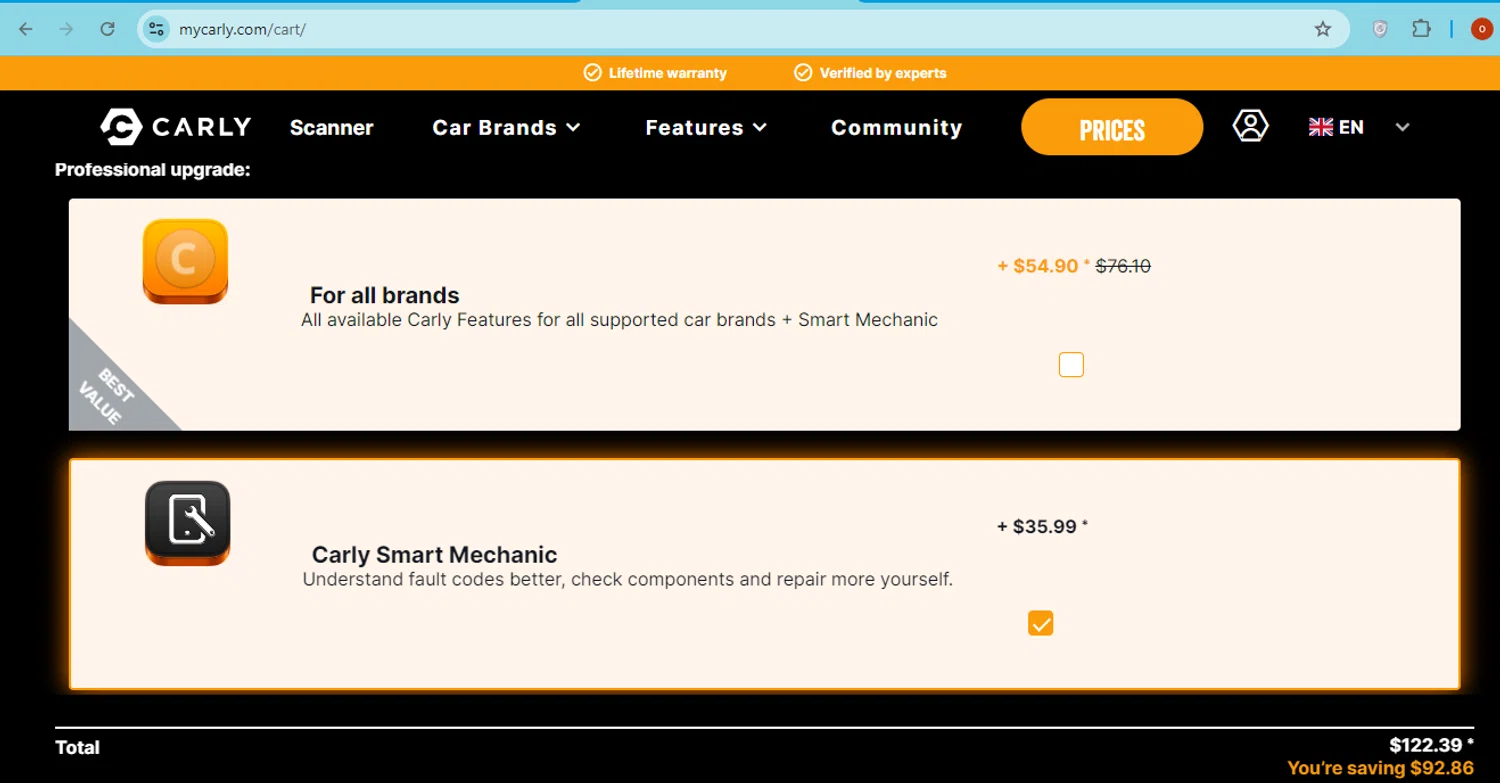Click the Carly Smart Mechanic wrench app icon

[187, 523]
